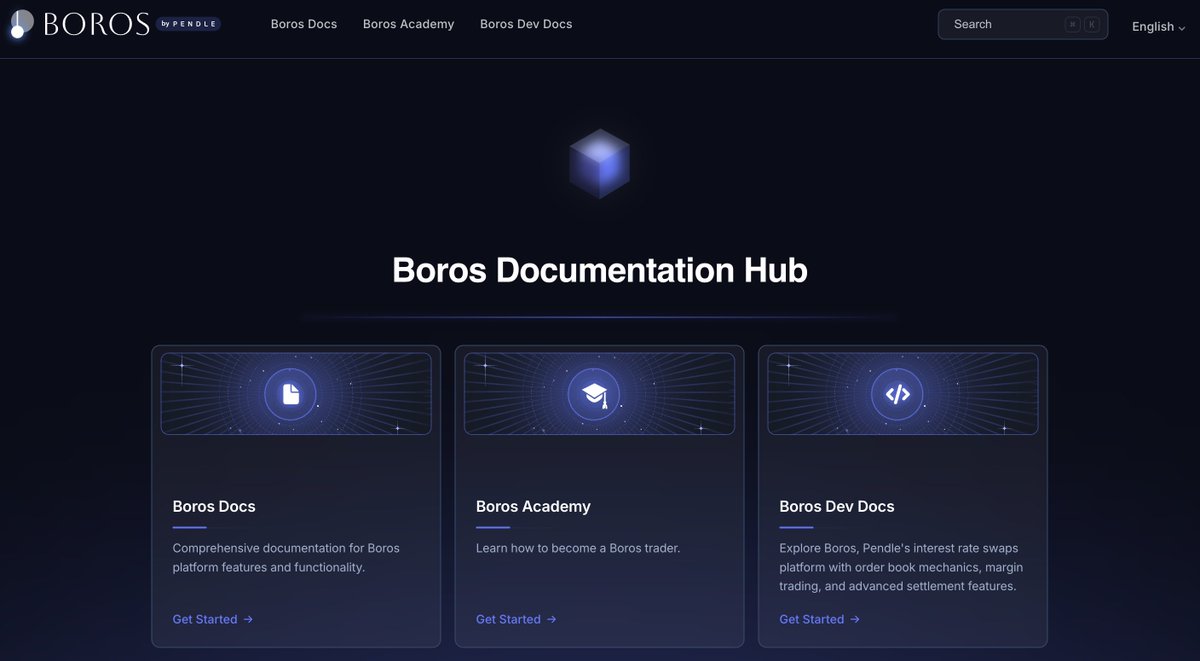Click Get Started under Boros Academy
1200x661 pixels.
tap(516, 619)
